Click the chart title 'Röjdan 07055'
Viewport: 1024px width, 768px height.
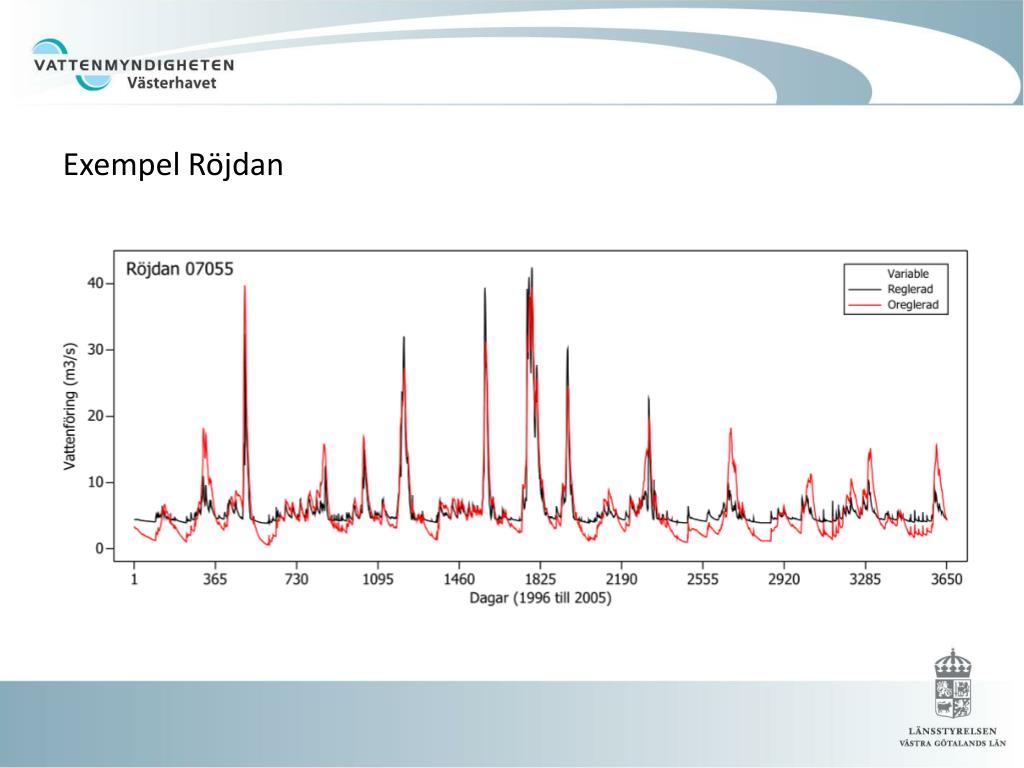(x=180, y=269)
